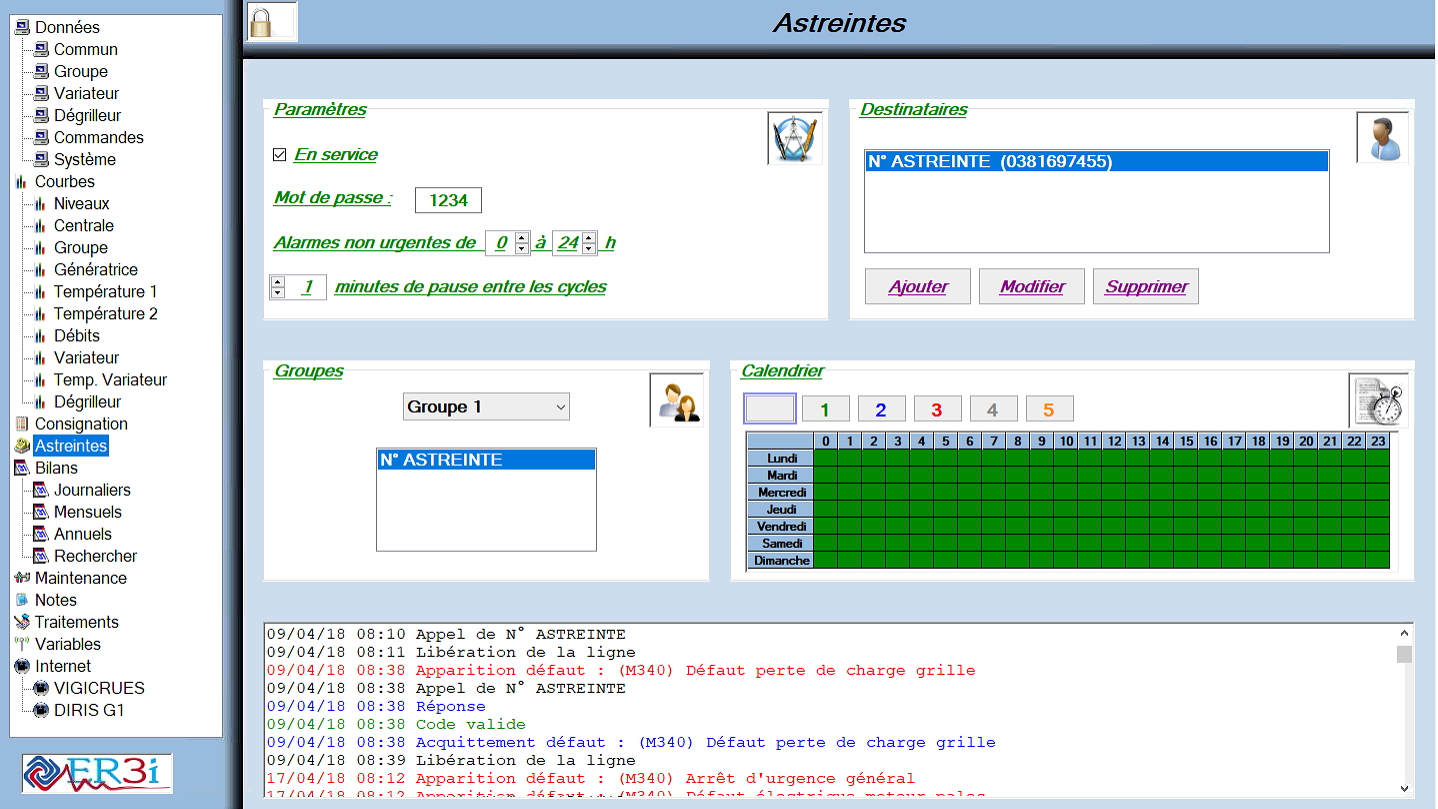Image resolution: width=1438 pixels, height=809 pixels.
Task: Open Température 1 curves
Action: point(105,291)
